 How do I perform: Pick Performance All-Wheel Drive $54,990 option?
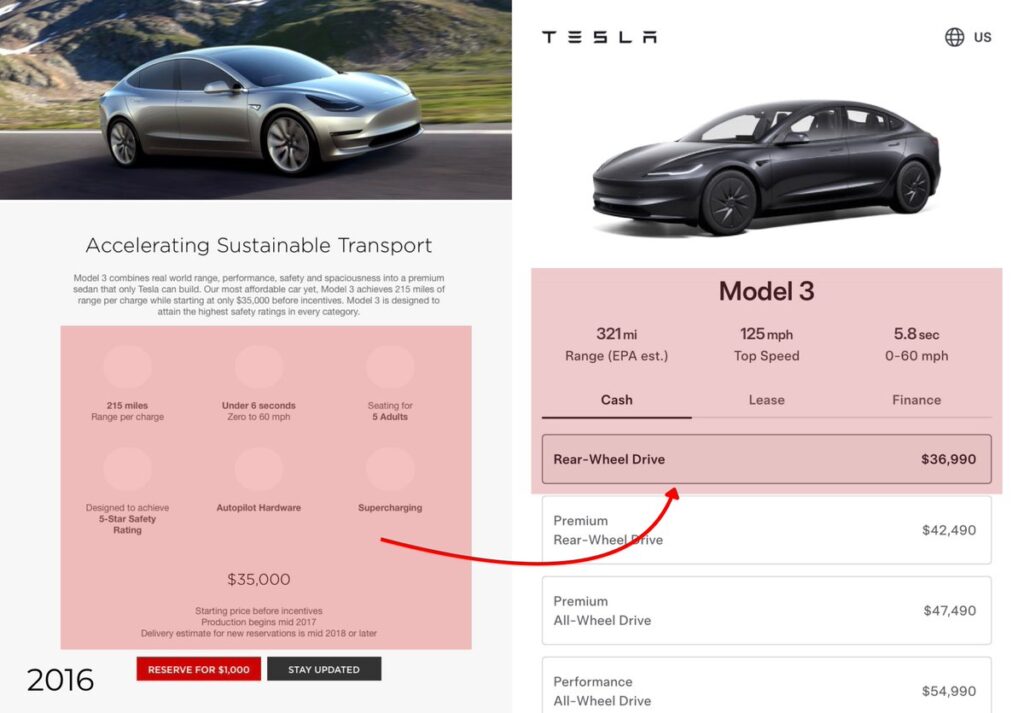point(766,690)
